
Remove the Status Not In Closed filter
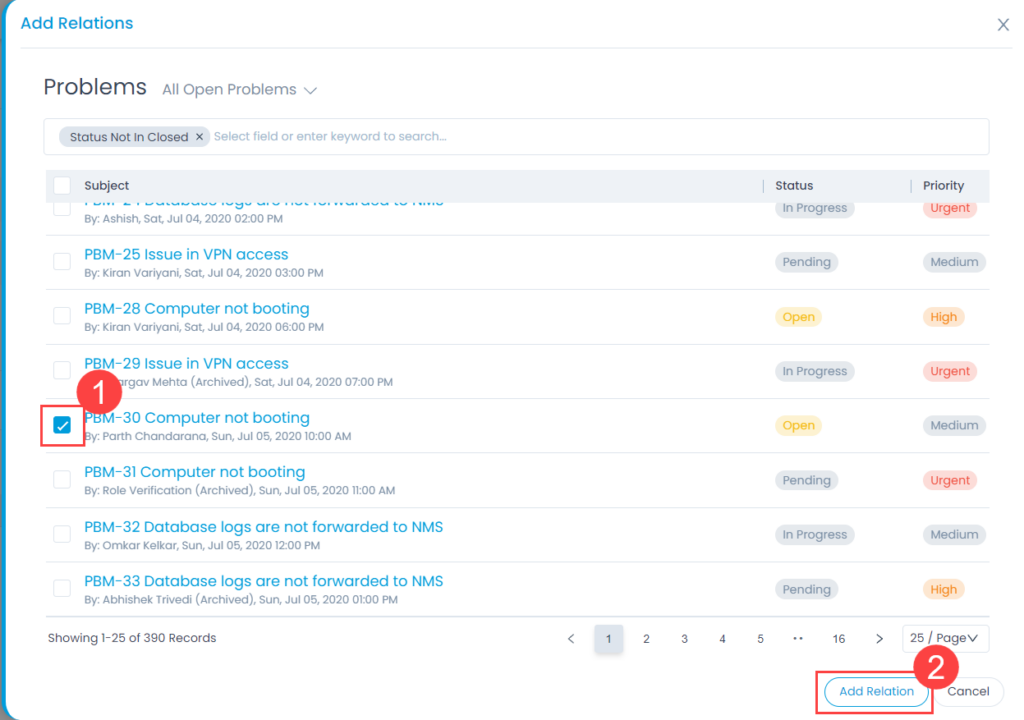(x=199, y=137)
